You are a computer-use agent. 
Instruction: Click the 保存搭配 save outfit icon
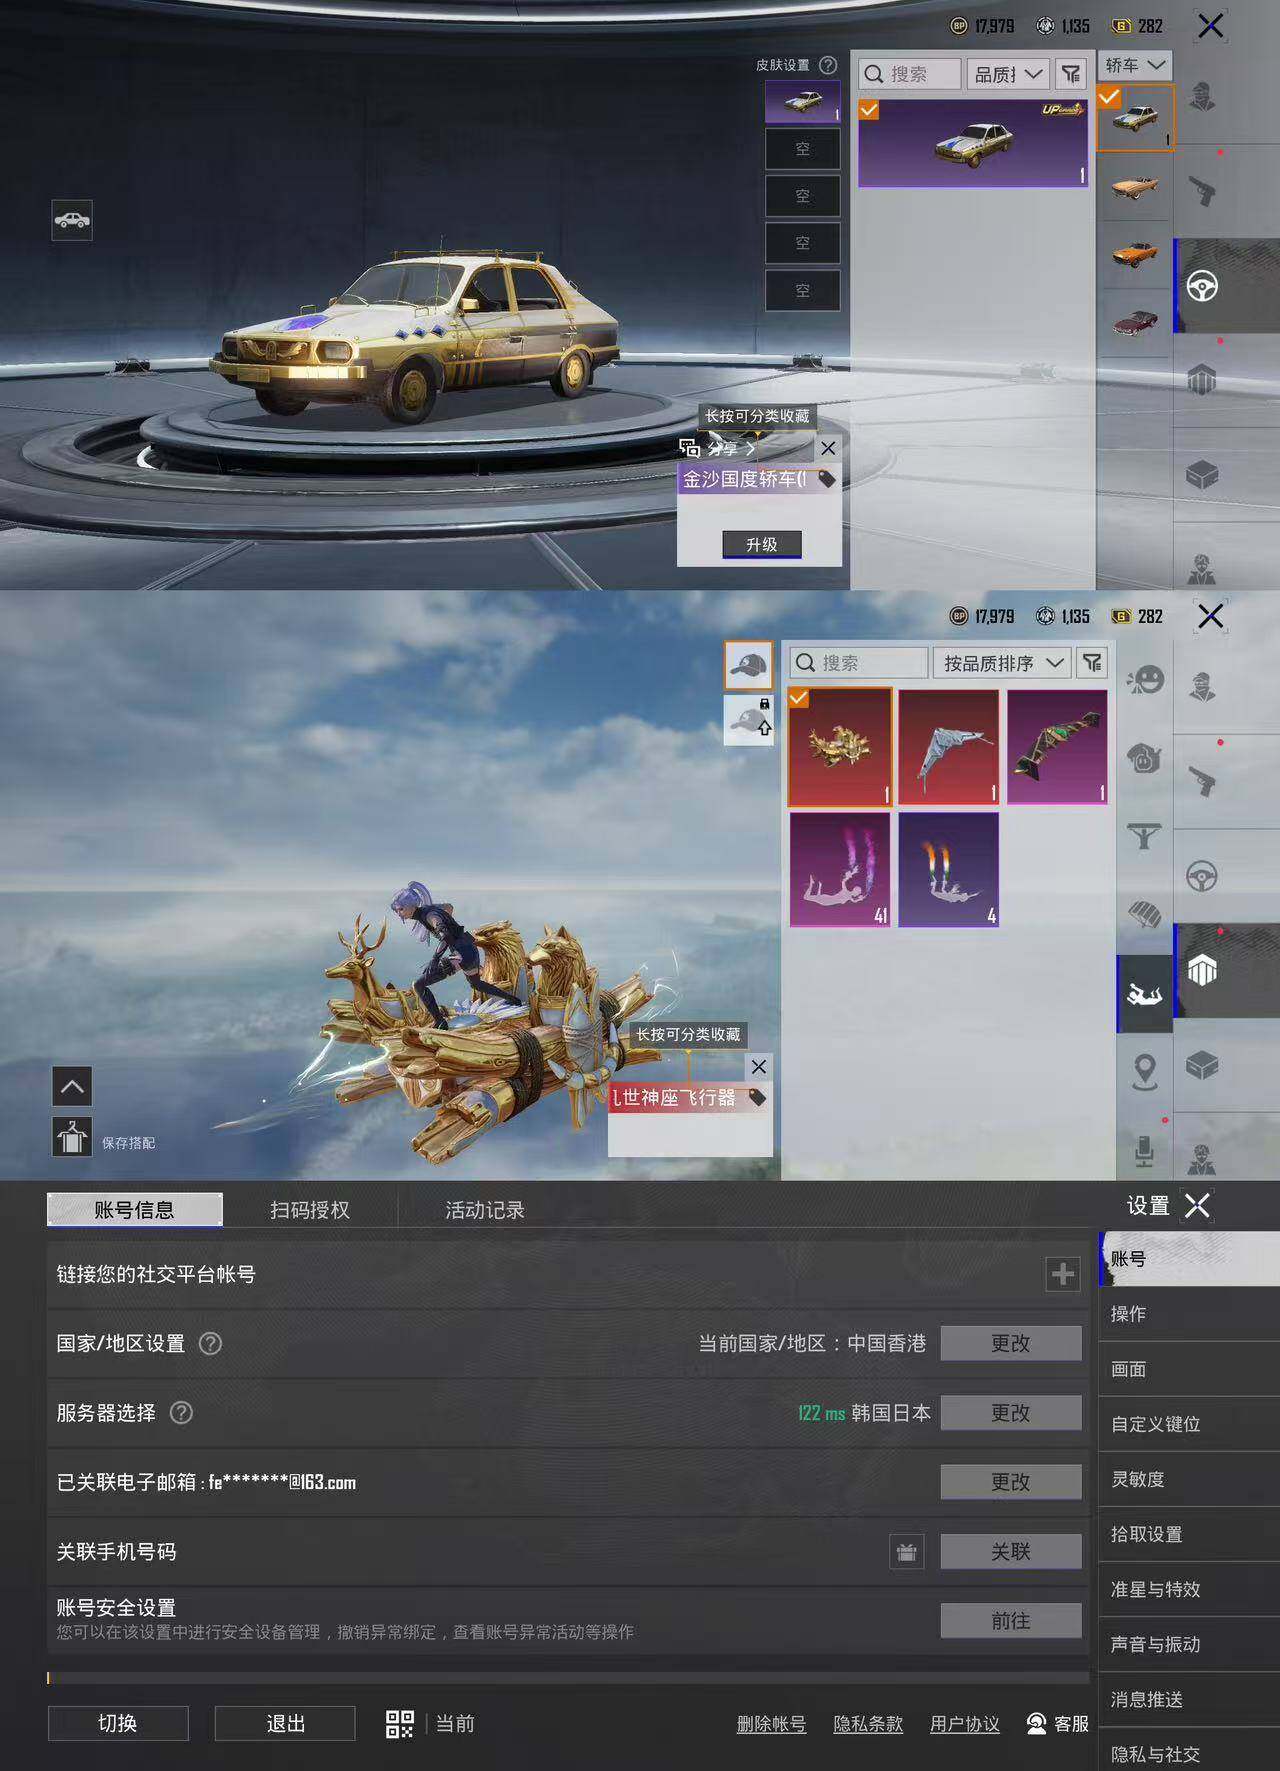(x=72, y=1137)
